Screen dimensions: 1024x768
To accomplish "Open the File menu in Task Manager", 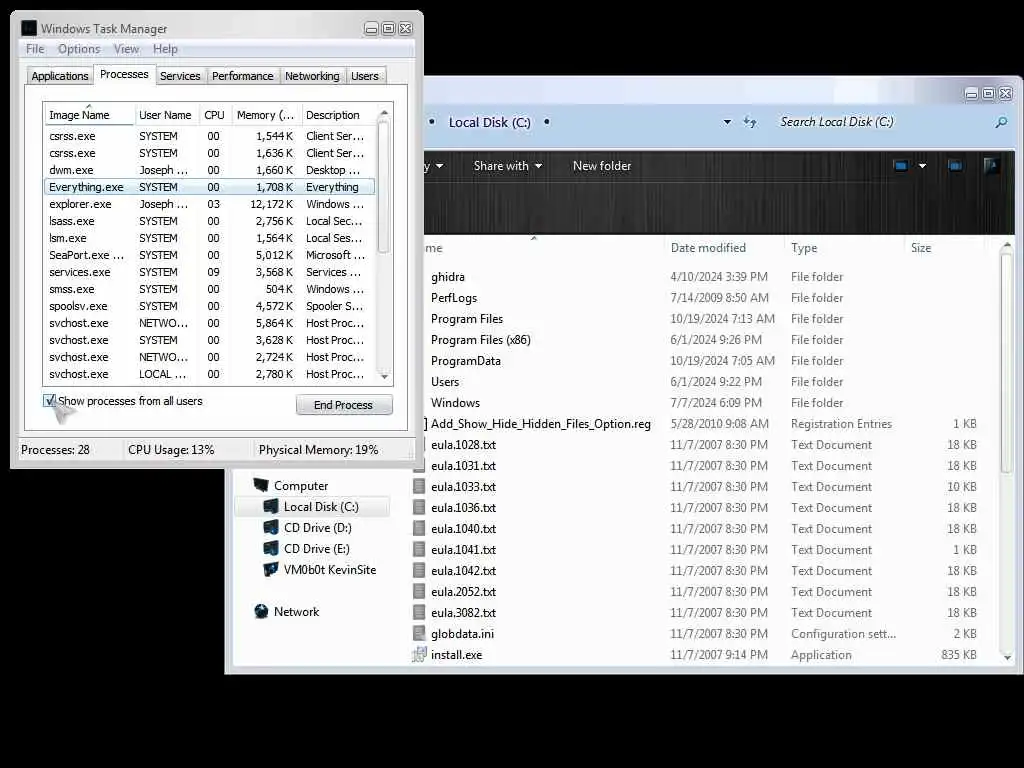I will (35, 49).
